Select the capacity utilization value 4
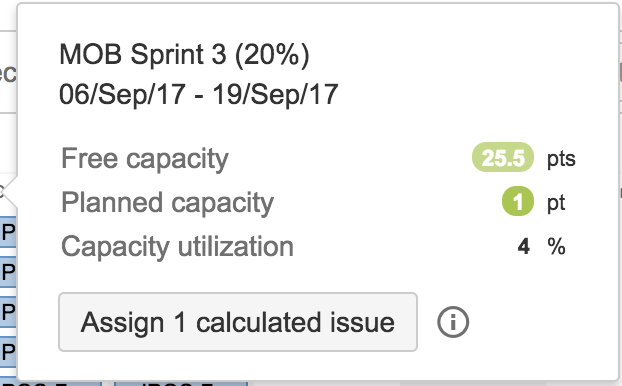Image resolution: width=622 pixels, height=386 pixels. click(x=524, y=247)
